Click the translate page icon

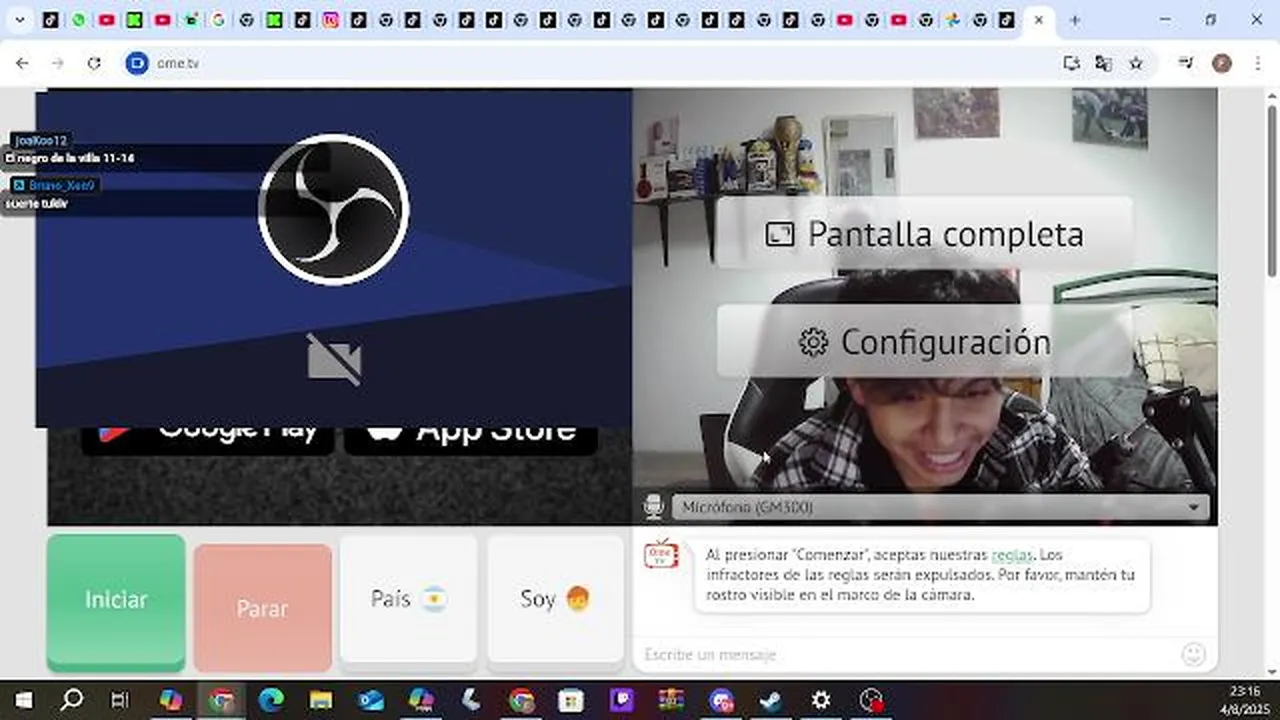1104,63
